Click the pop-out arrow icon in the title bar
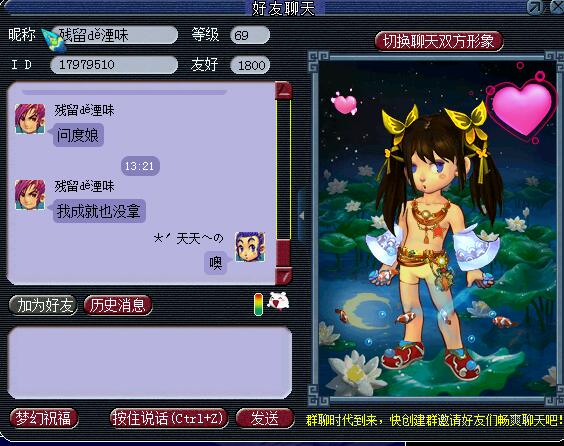564x446 pixels. coord(536,7)
